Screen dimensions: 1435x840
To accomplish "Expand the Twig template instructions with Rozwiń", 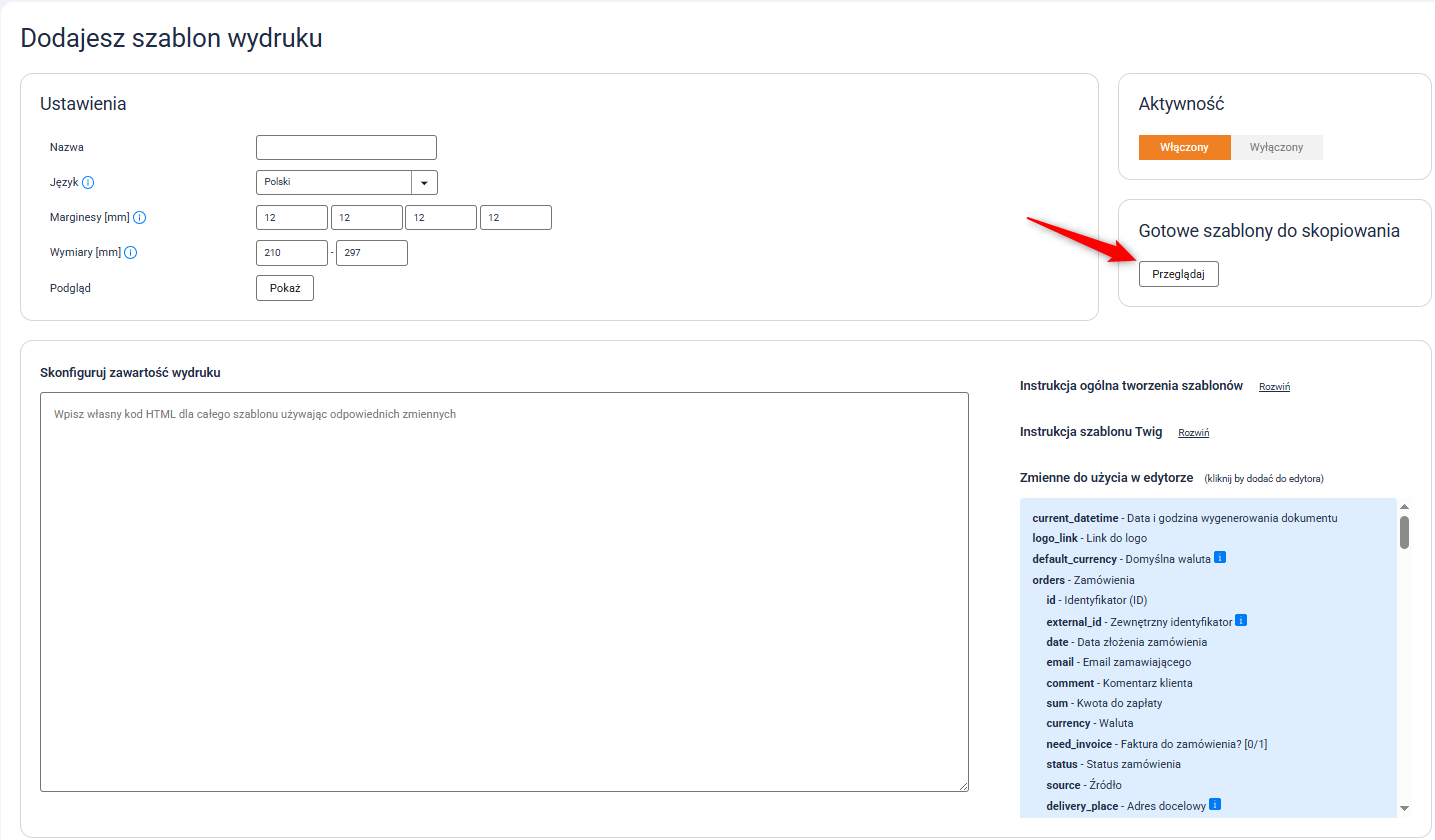I will 1194,433.
